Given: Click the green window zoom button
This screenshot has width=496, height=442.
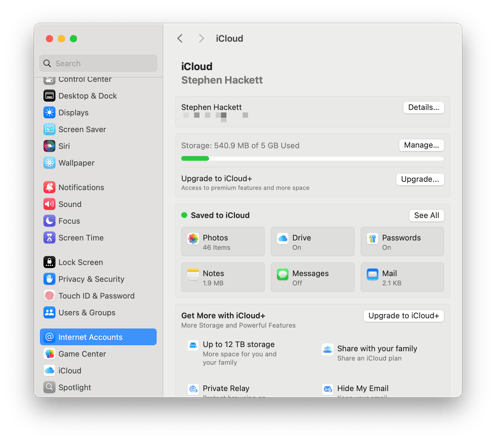Looking at the screenshot, I should [74, 39].
